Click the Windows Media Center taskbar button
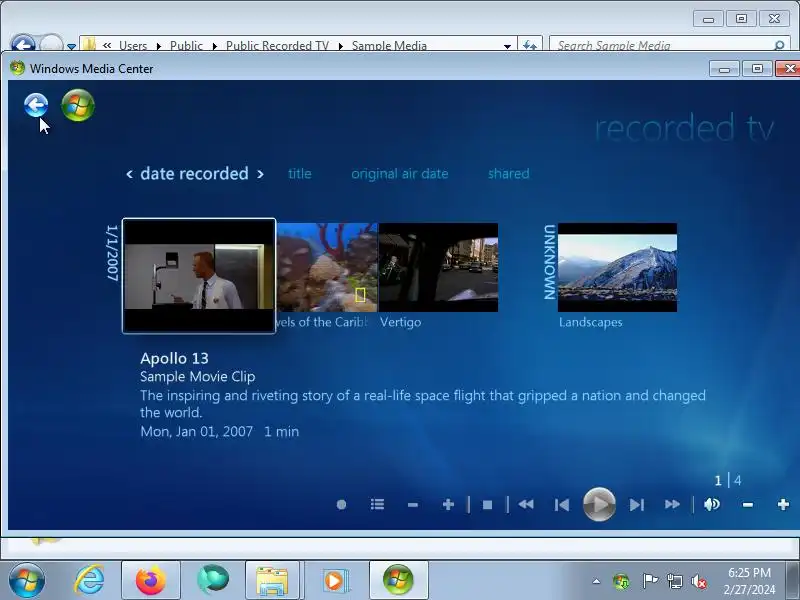 (398, 580)
